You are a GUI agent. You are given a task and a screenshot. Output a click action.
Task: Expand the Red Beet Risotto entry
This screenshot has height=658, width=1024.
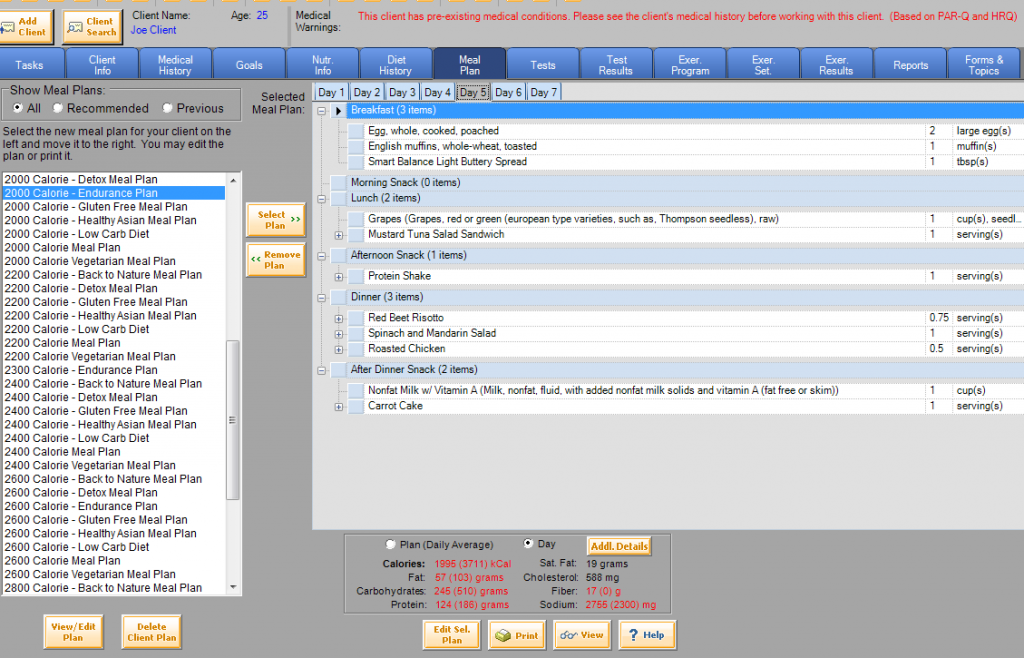point(339,318)
